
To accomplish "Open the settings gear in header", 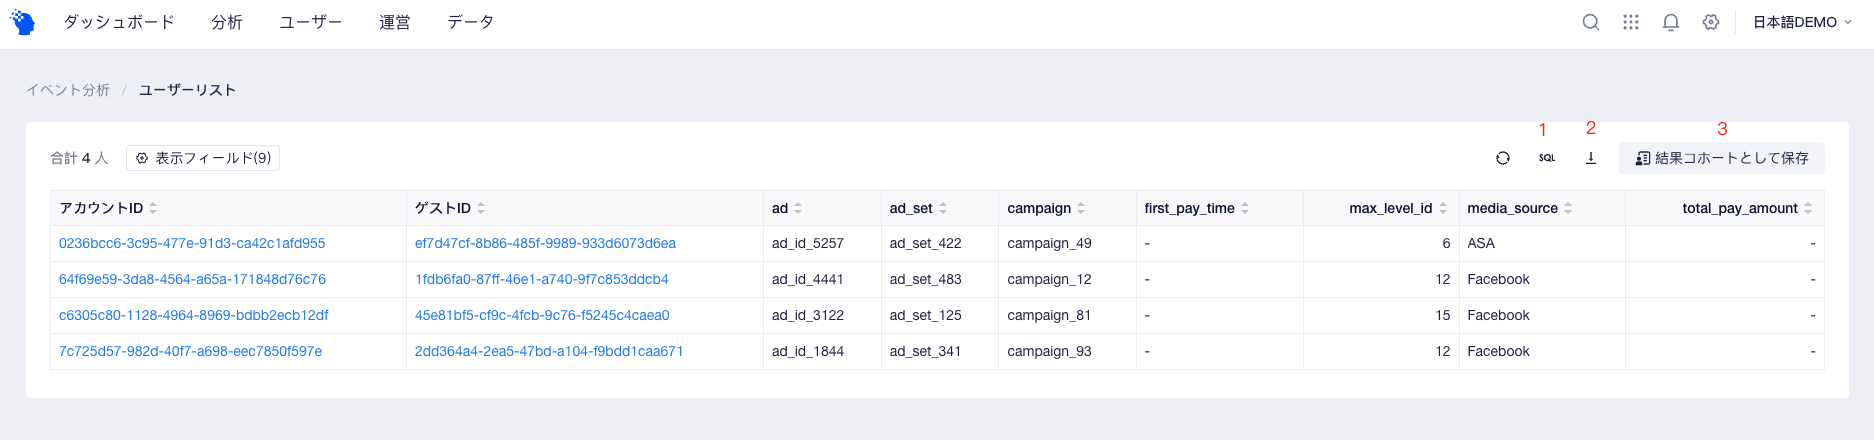I will 1711,22.
